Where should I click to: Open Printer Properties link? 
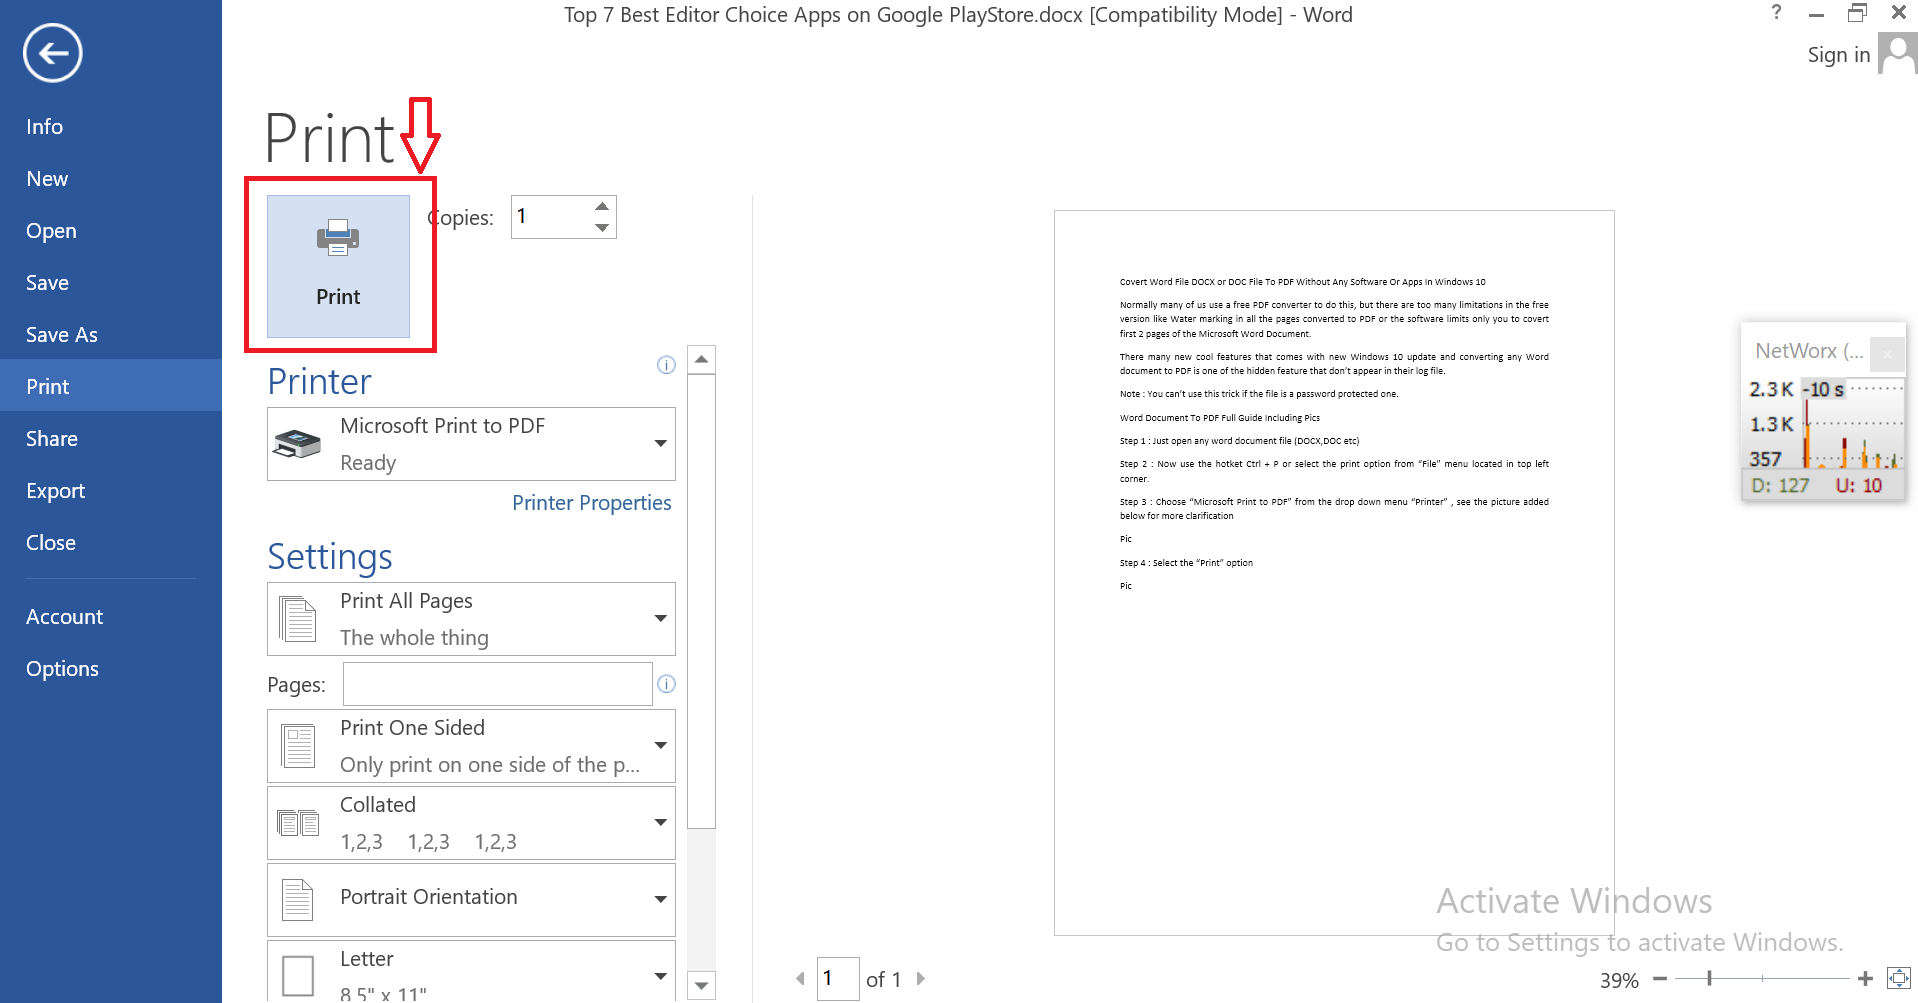pos(591,503)
